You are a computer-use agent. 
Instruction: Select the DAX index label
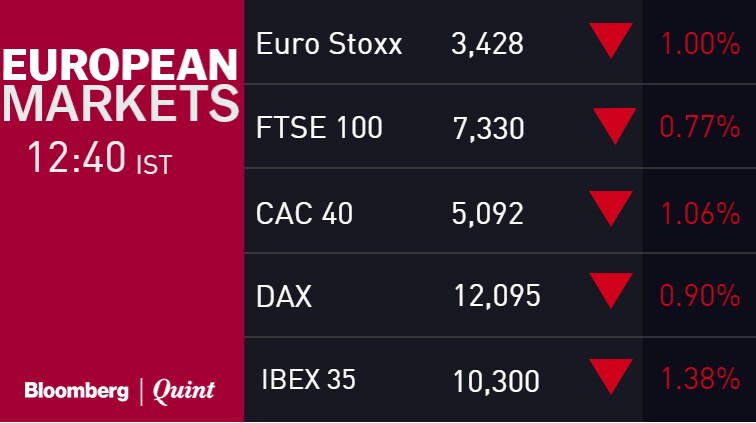click(284, 296)
